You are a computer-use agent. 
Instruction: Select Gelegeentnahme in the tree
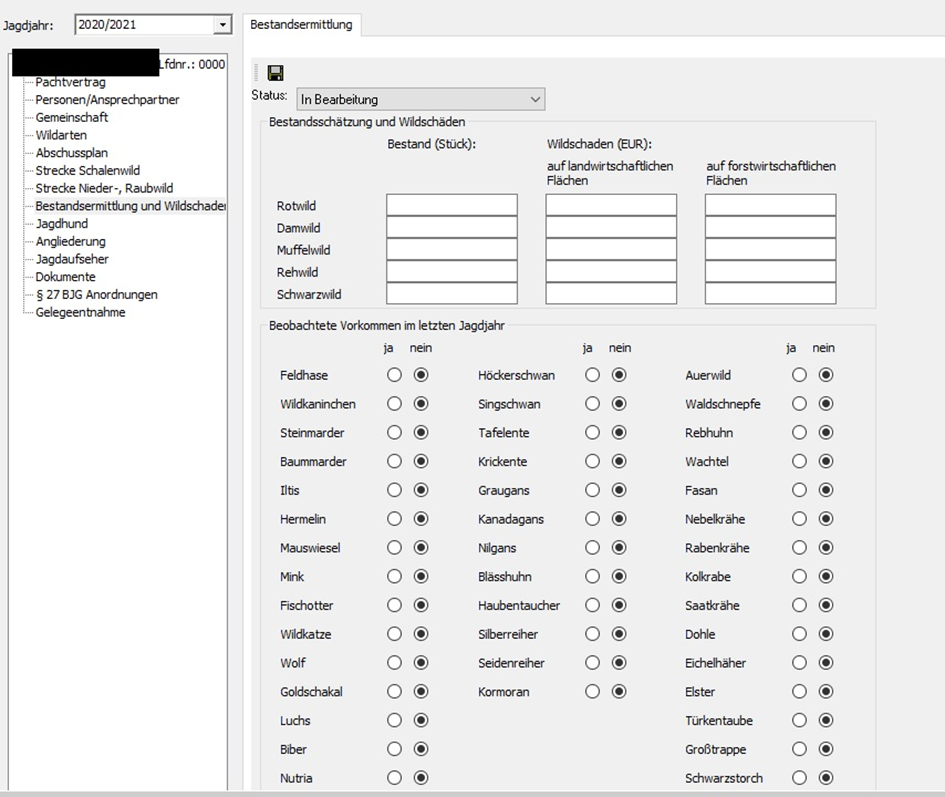(80, 313)
